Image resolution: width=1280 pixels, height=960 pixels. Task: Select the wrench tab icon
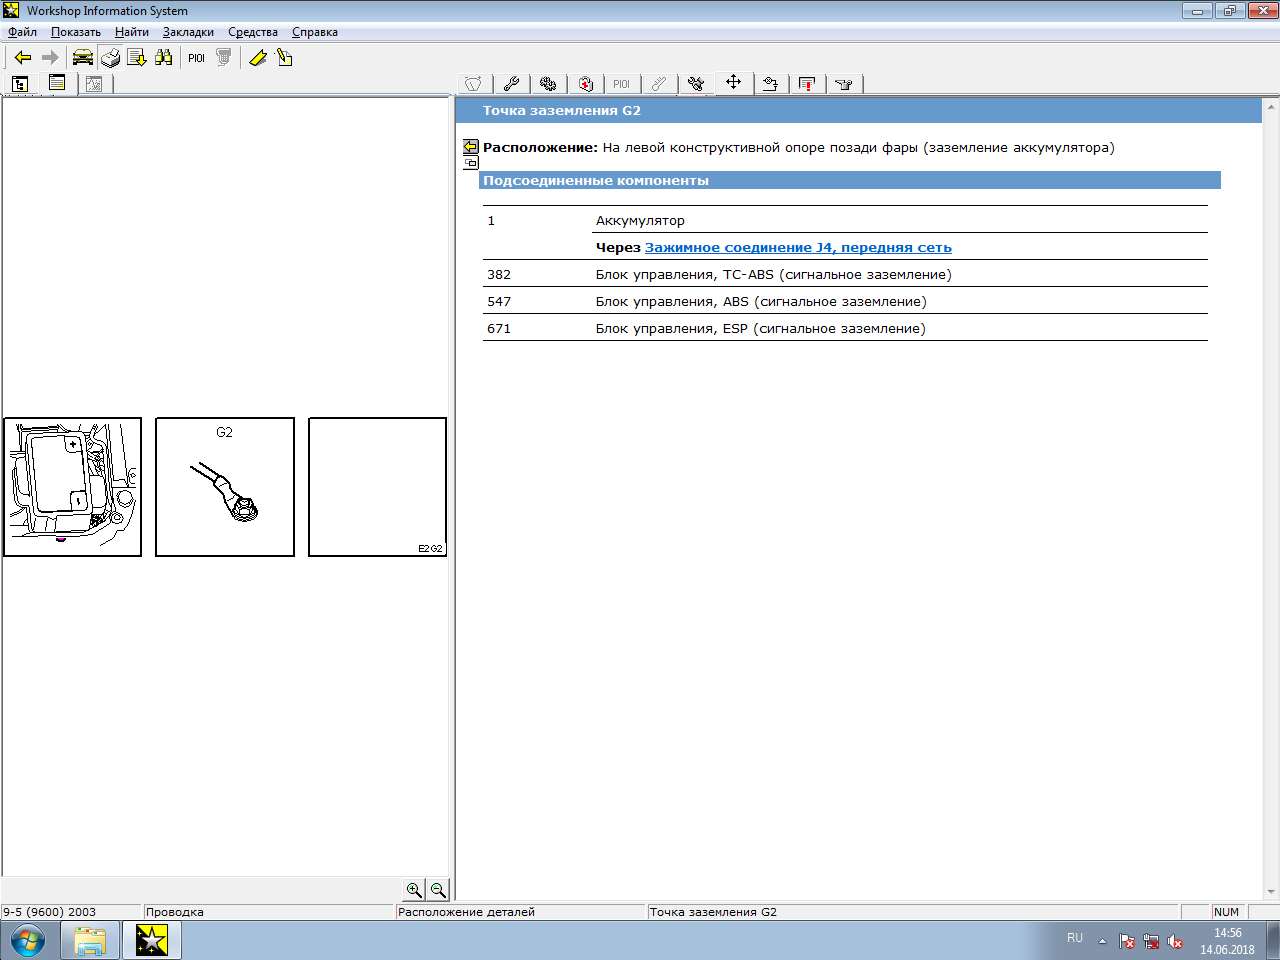[511, 84]
